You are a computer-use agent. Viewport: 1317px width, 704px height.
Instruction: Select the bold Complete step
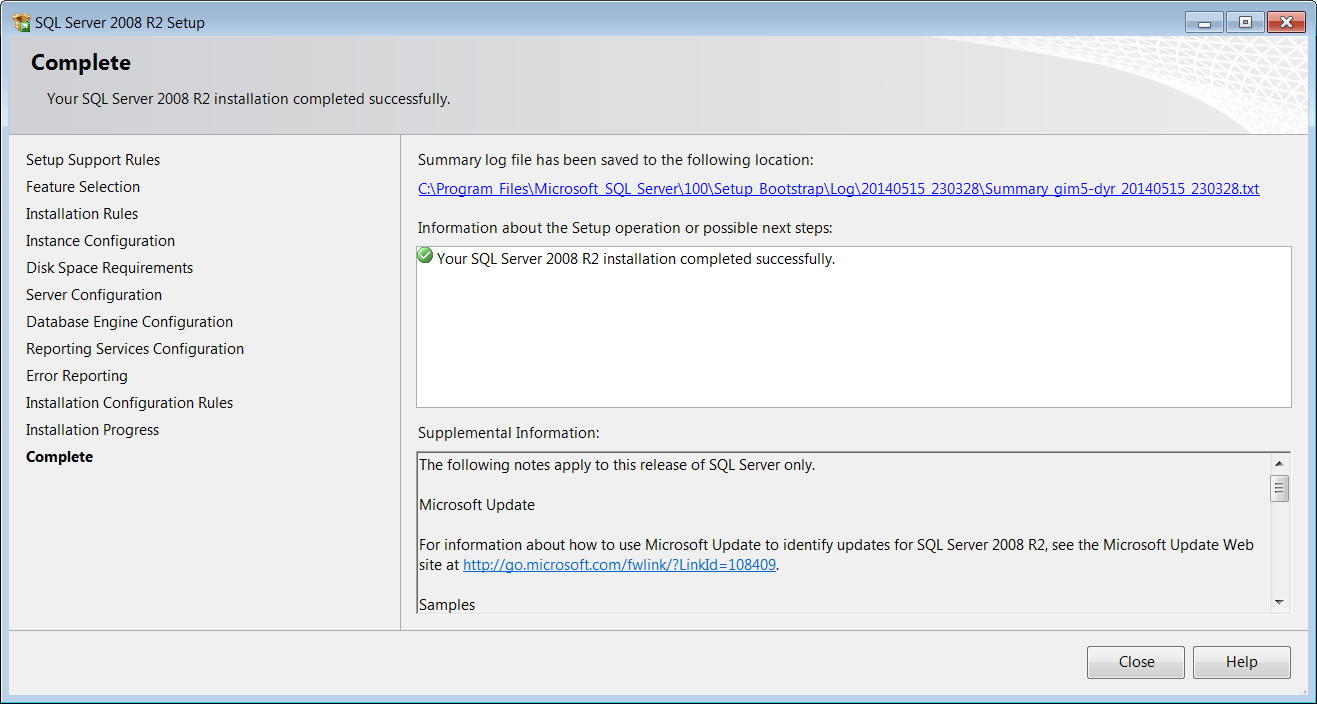point(60,457)
